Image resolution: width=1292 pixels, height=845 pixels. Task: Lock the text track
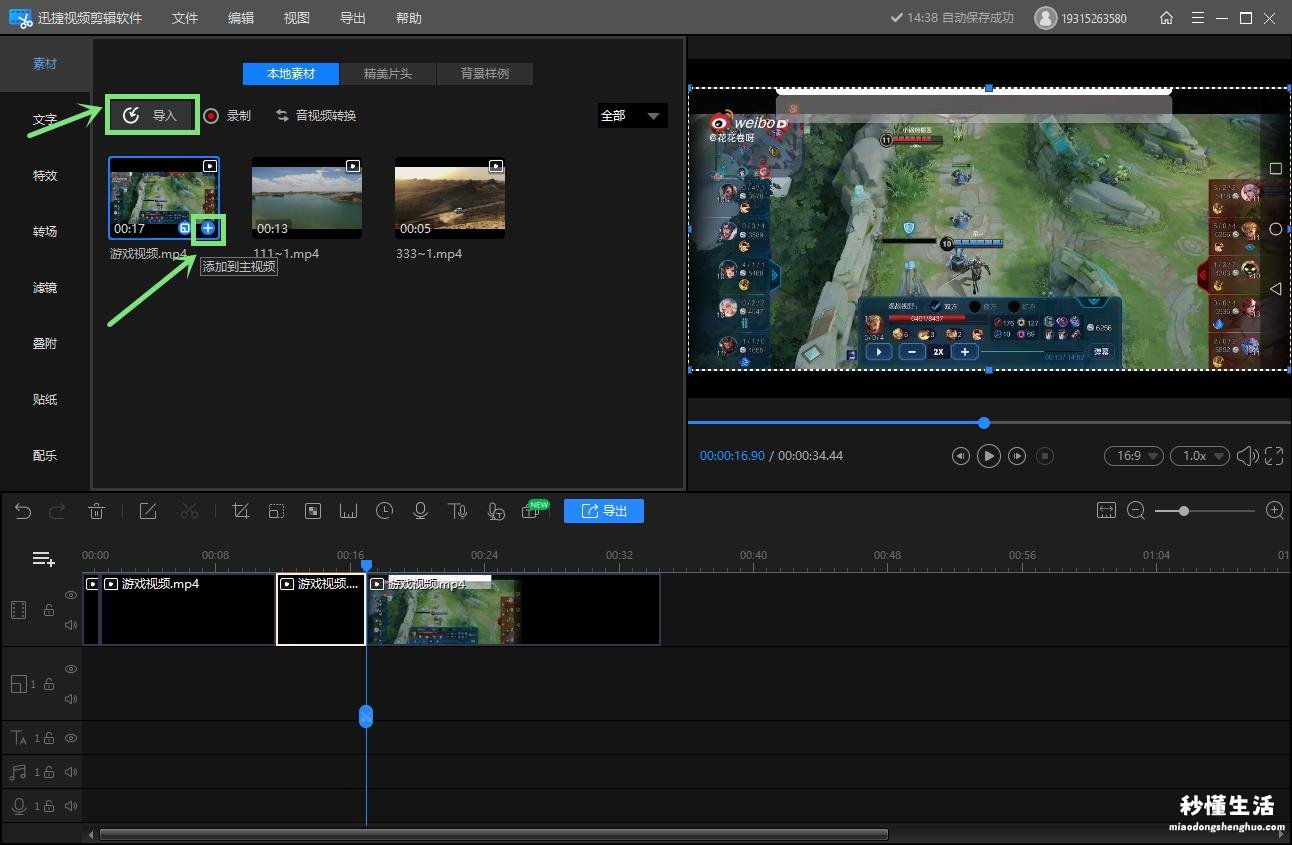pos(48,738)
